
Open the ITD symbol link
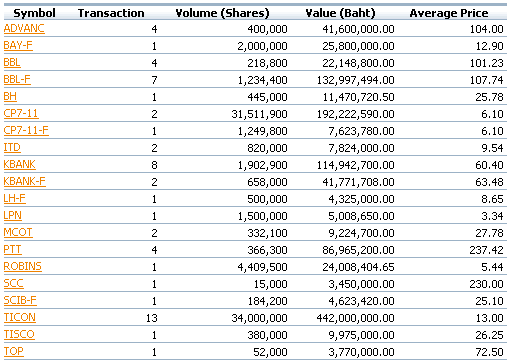click(x=12, y=148)
